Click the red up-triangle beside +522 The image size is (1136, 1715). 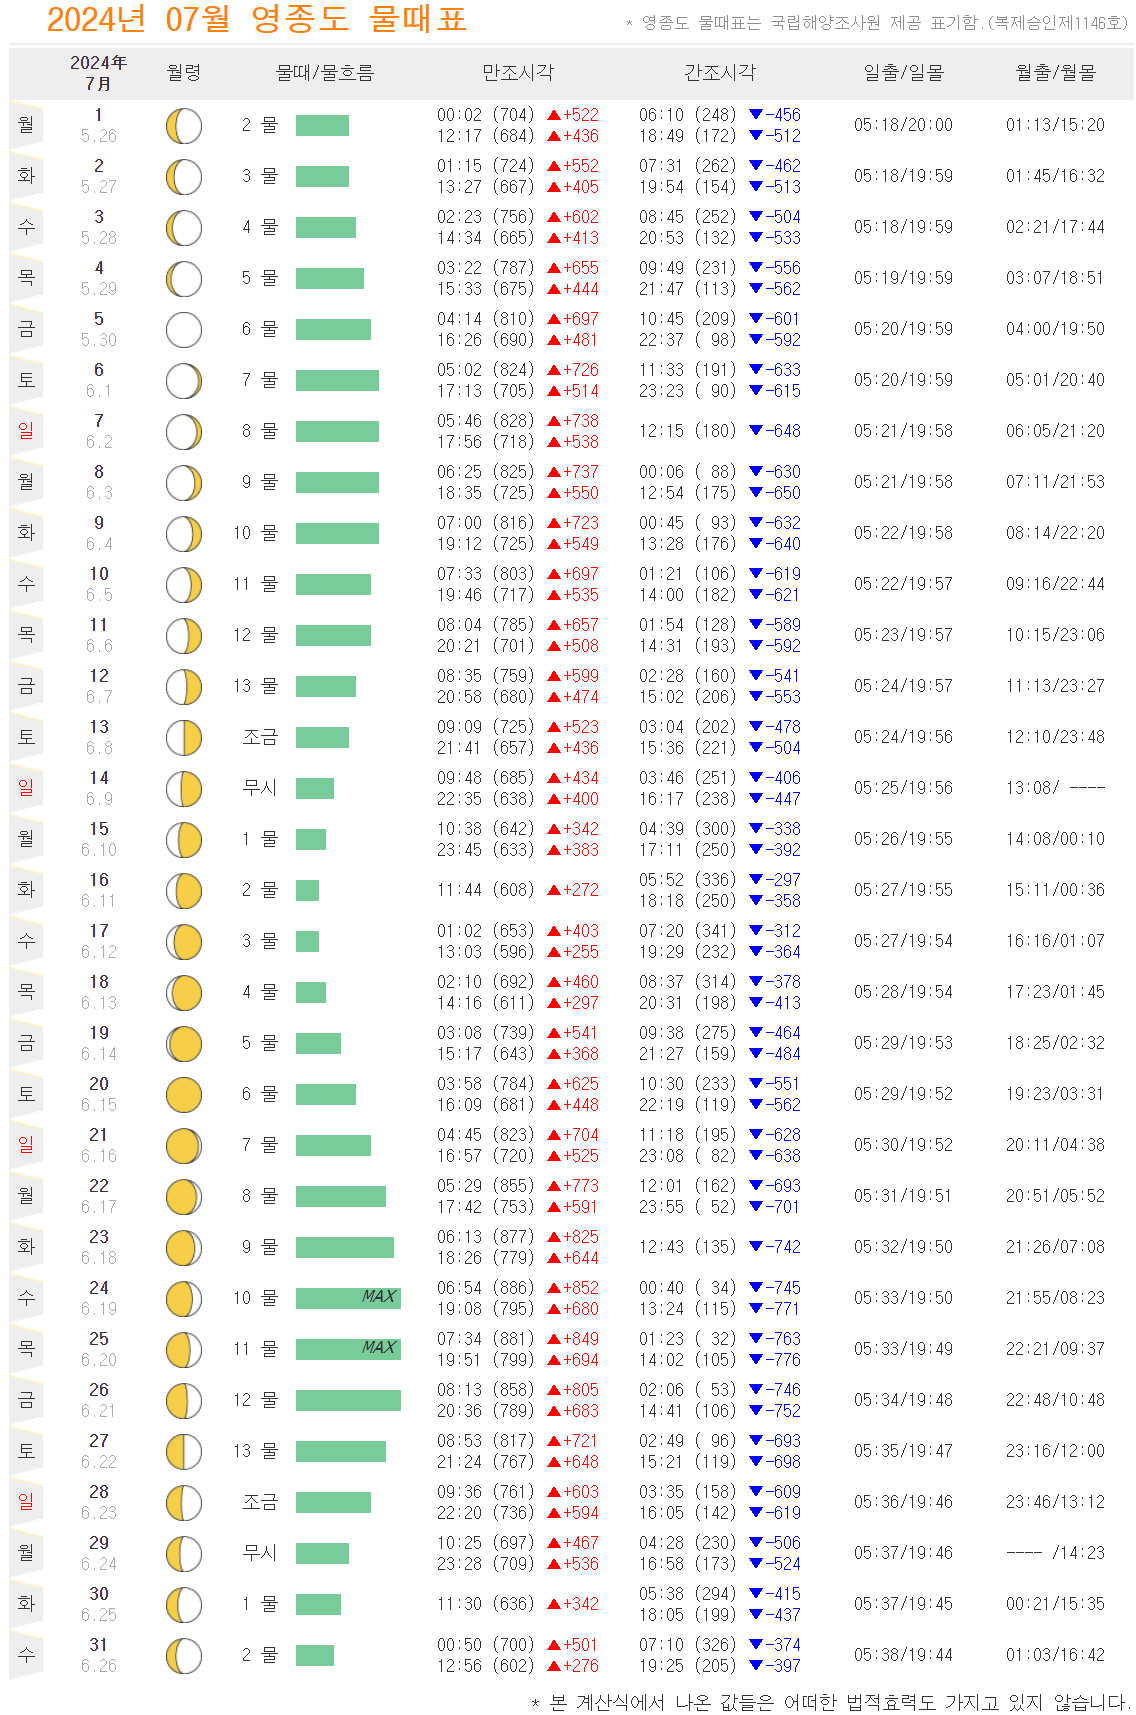click(554, 115)
